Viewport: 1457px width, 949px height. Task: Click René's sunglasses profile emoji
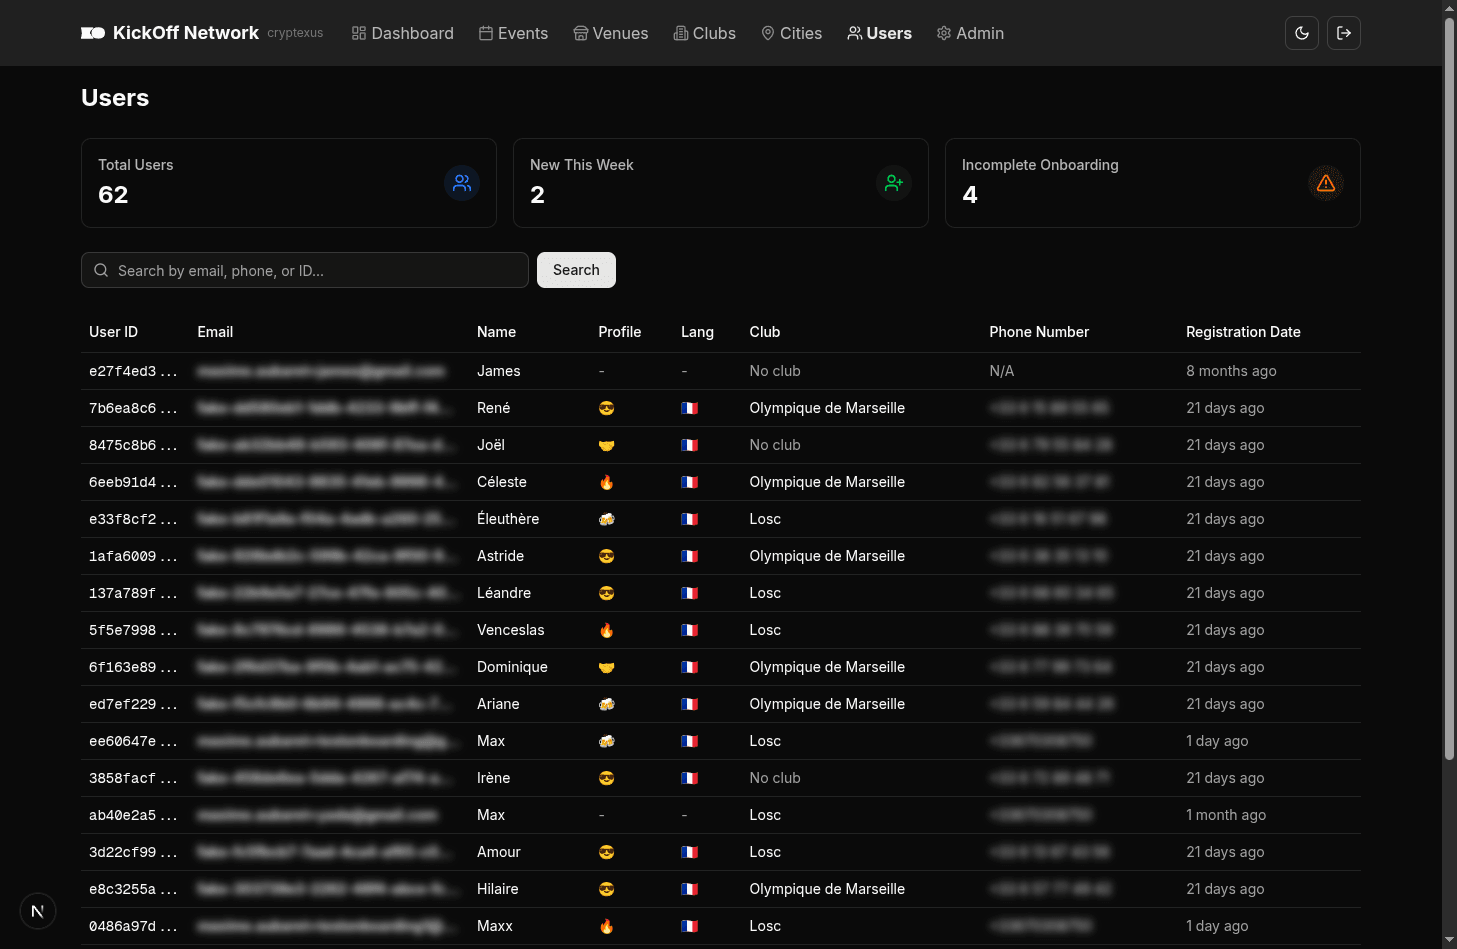click(606, 408)
